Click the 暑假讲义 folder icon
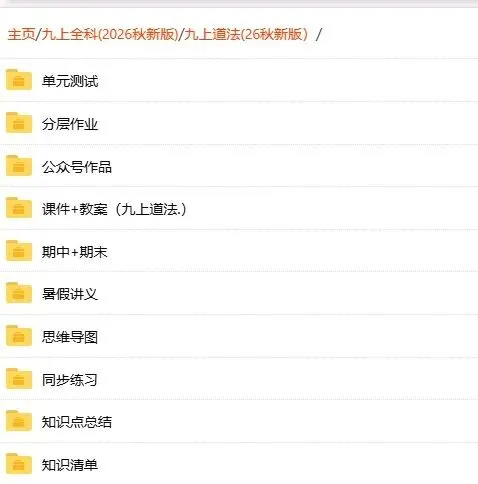Viewport: 478px width, 484px height. [19, 293]
